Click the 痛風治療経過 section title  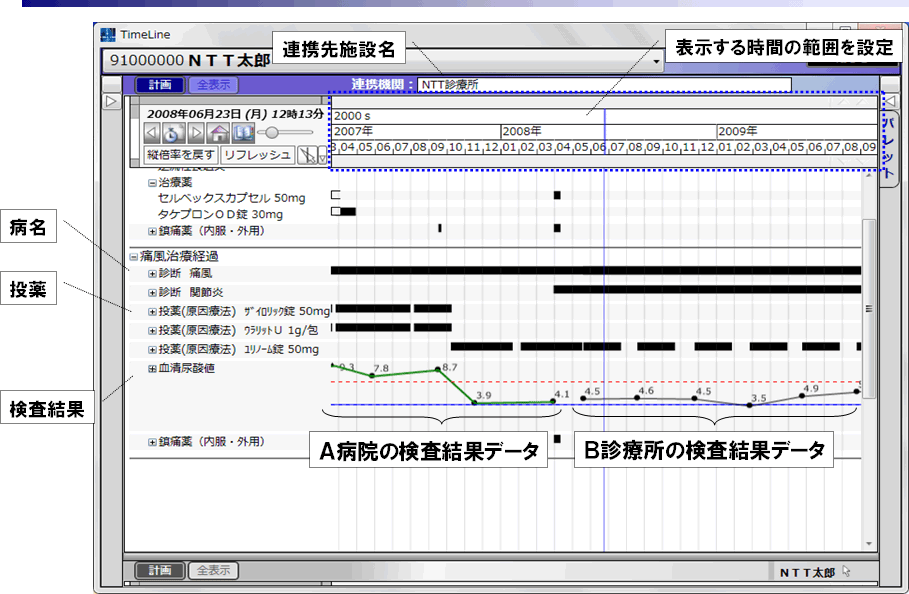pyautogui.click(x=179, y=256)
